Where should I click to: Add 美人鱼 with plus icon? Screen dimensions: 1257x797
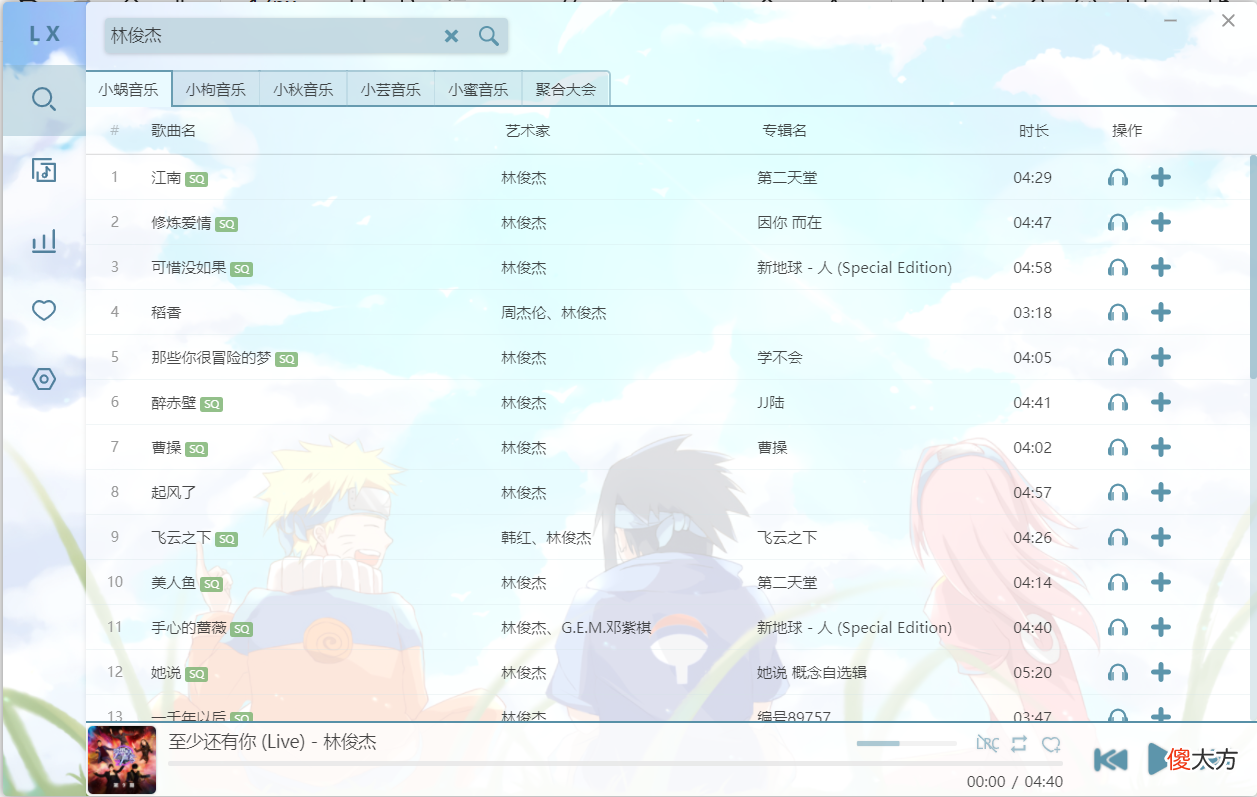pos(1160,582)
